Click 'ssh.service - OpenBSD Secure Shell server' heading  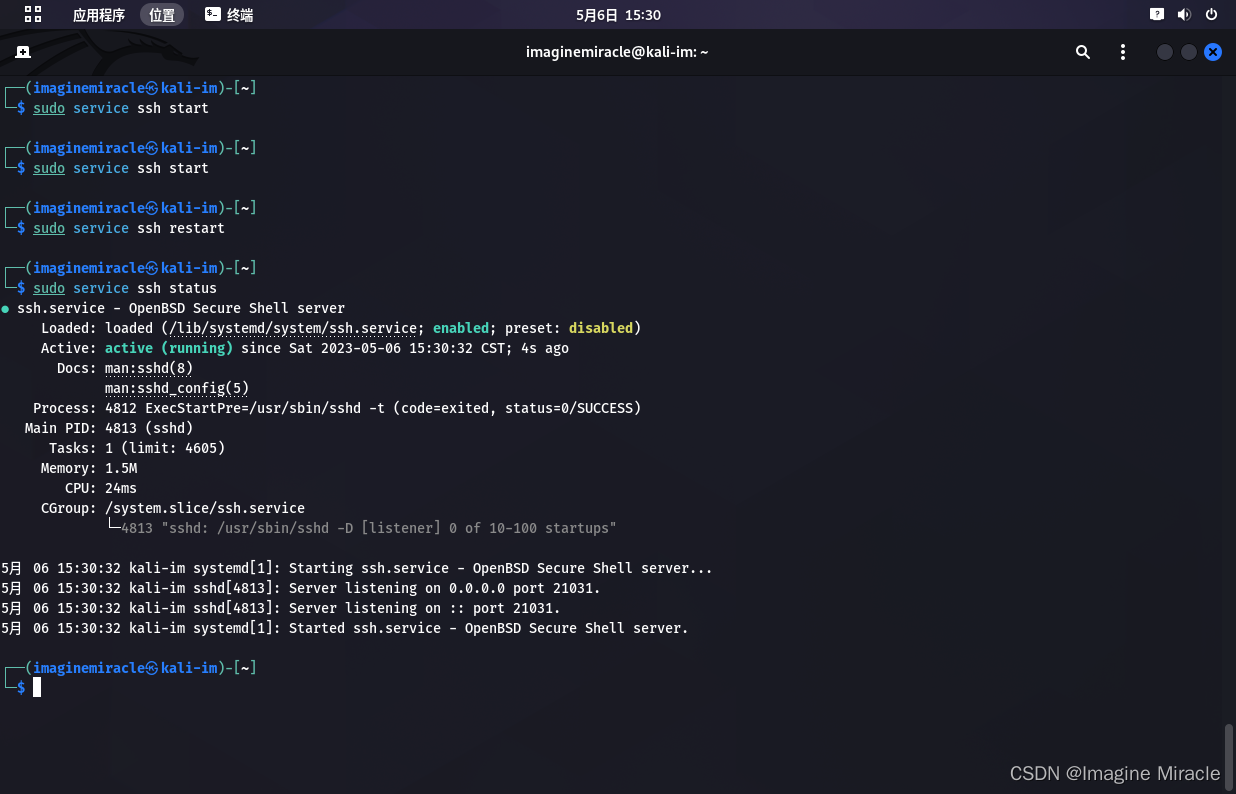(x=181, y=308)
